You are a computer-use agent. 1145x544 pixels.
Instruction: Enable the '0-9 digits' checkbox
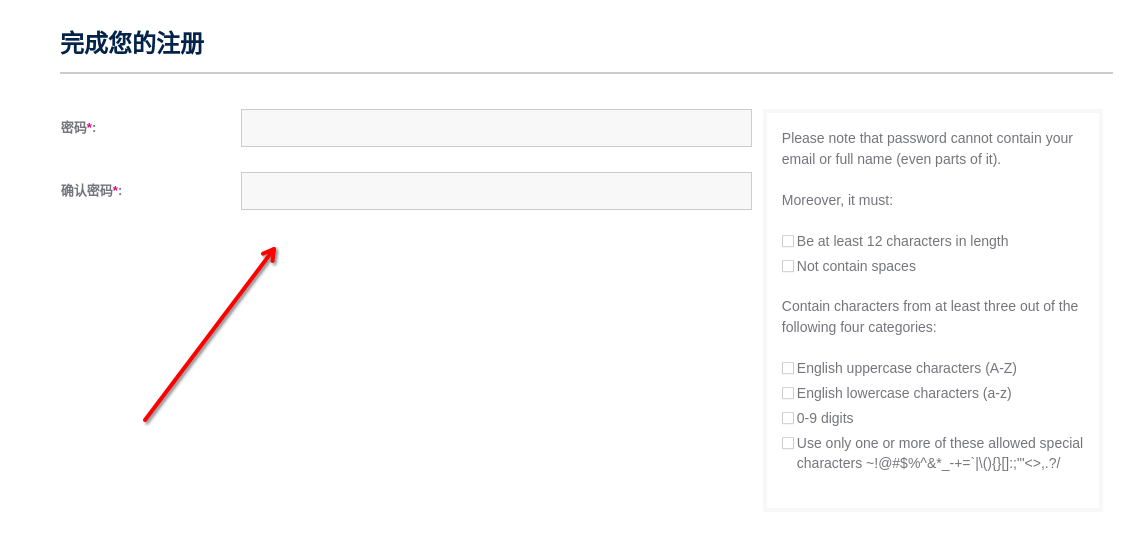[788, 418]
